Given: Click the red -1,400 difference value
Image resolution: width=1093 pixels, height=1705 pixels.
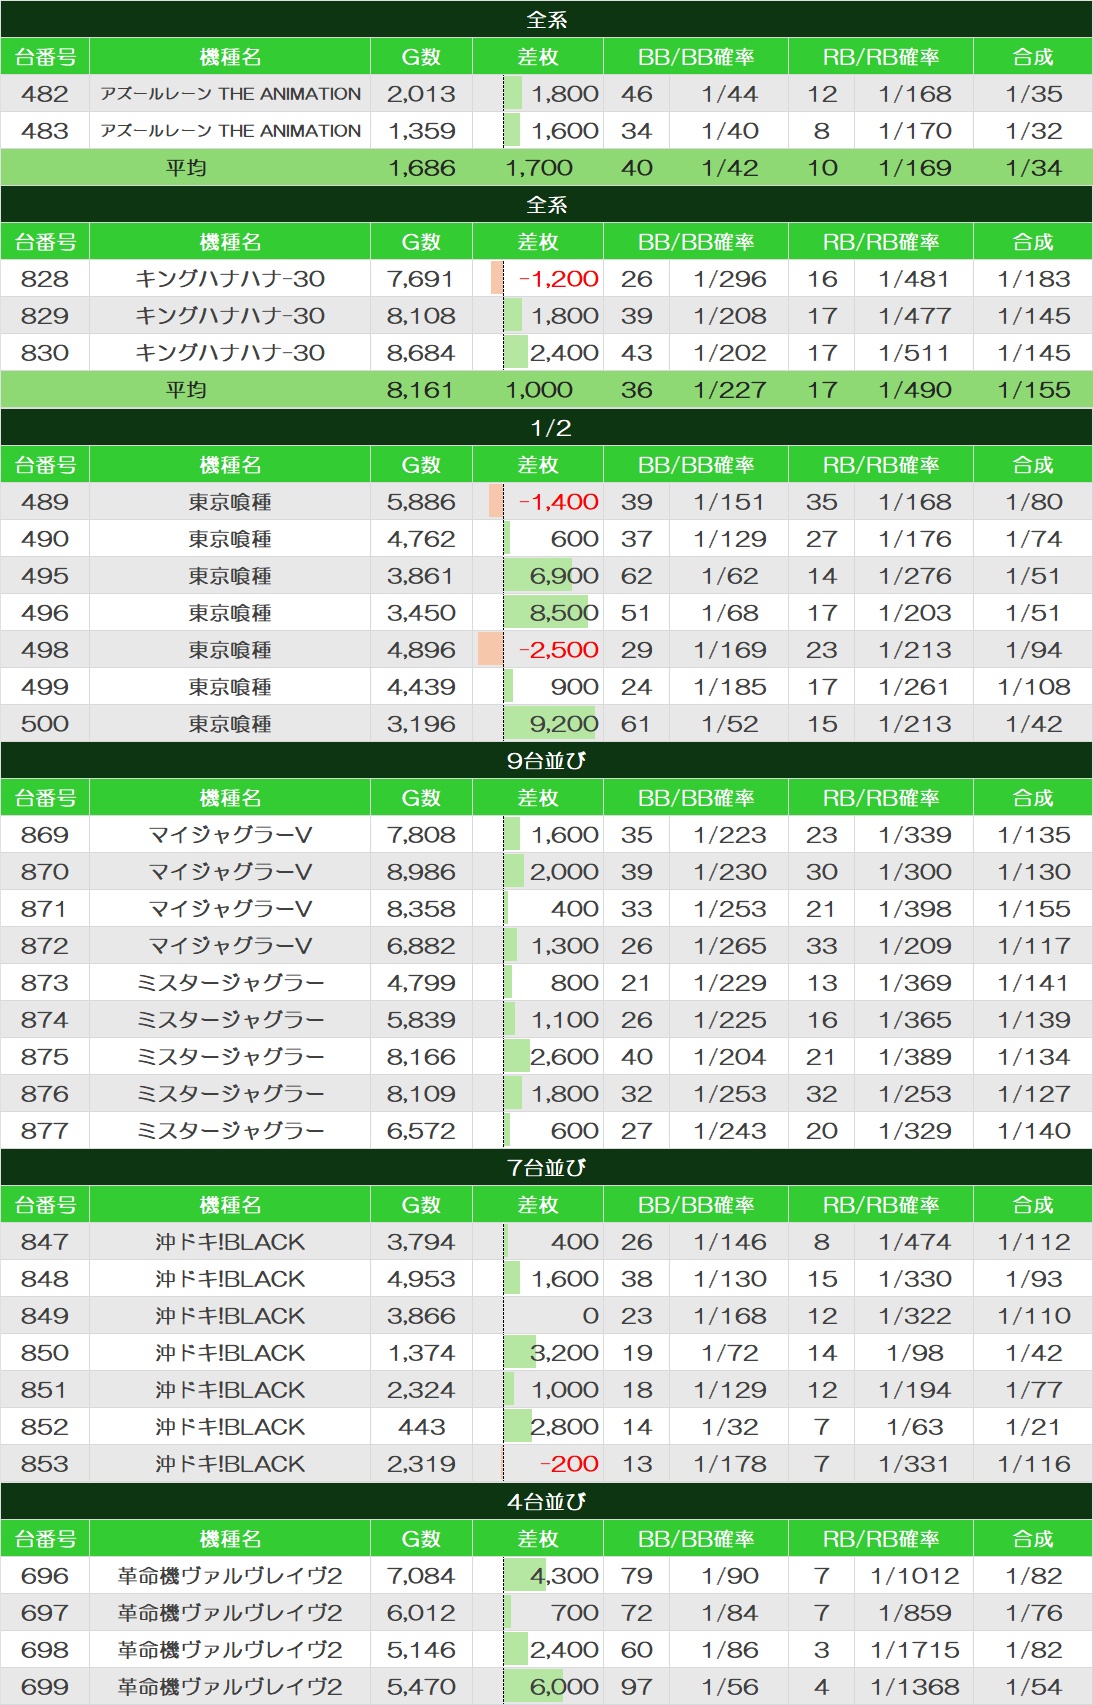Looking at the screenshot, I should (558, 502).
